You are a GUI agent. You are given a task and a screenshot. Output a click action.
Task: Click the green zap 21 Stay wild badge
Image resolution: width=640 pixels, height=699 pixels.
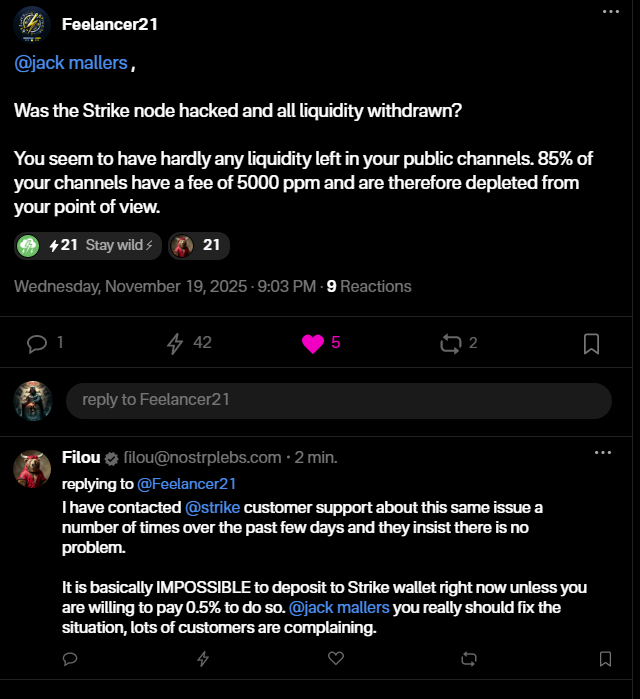[87, 246]
